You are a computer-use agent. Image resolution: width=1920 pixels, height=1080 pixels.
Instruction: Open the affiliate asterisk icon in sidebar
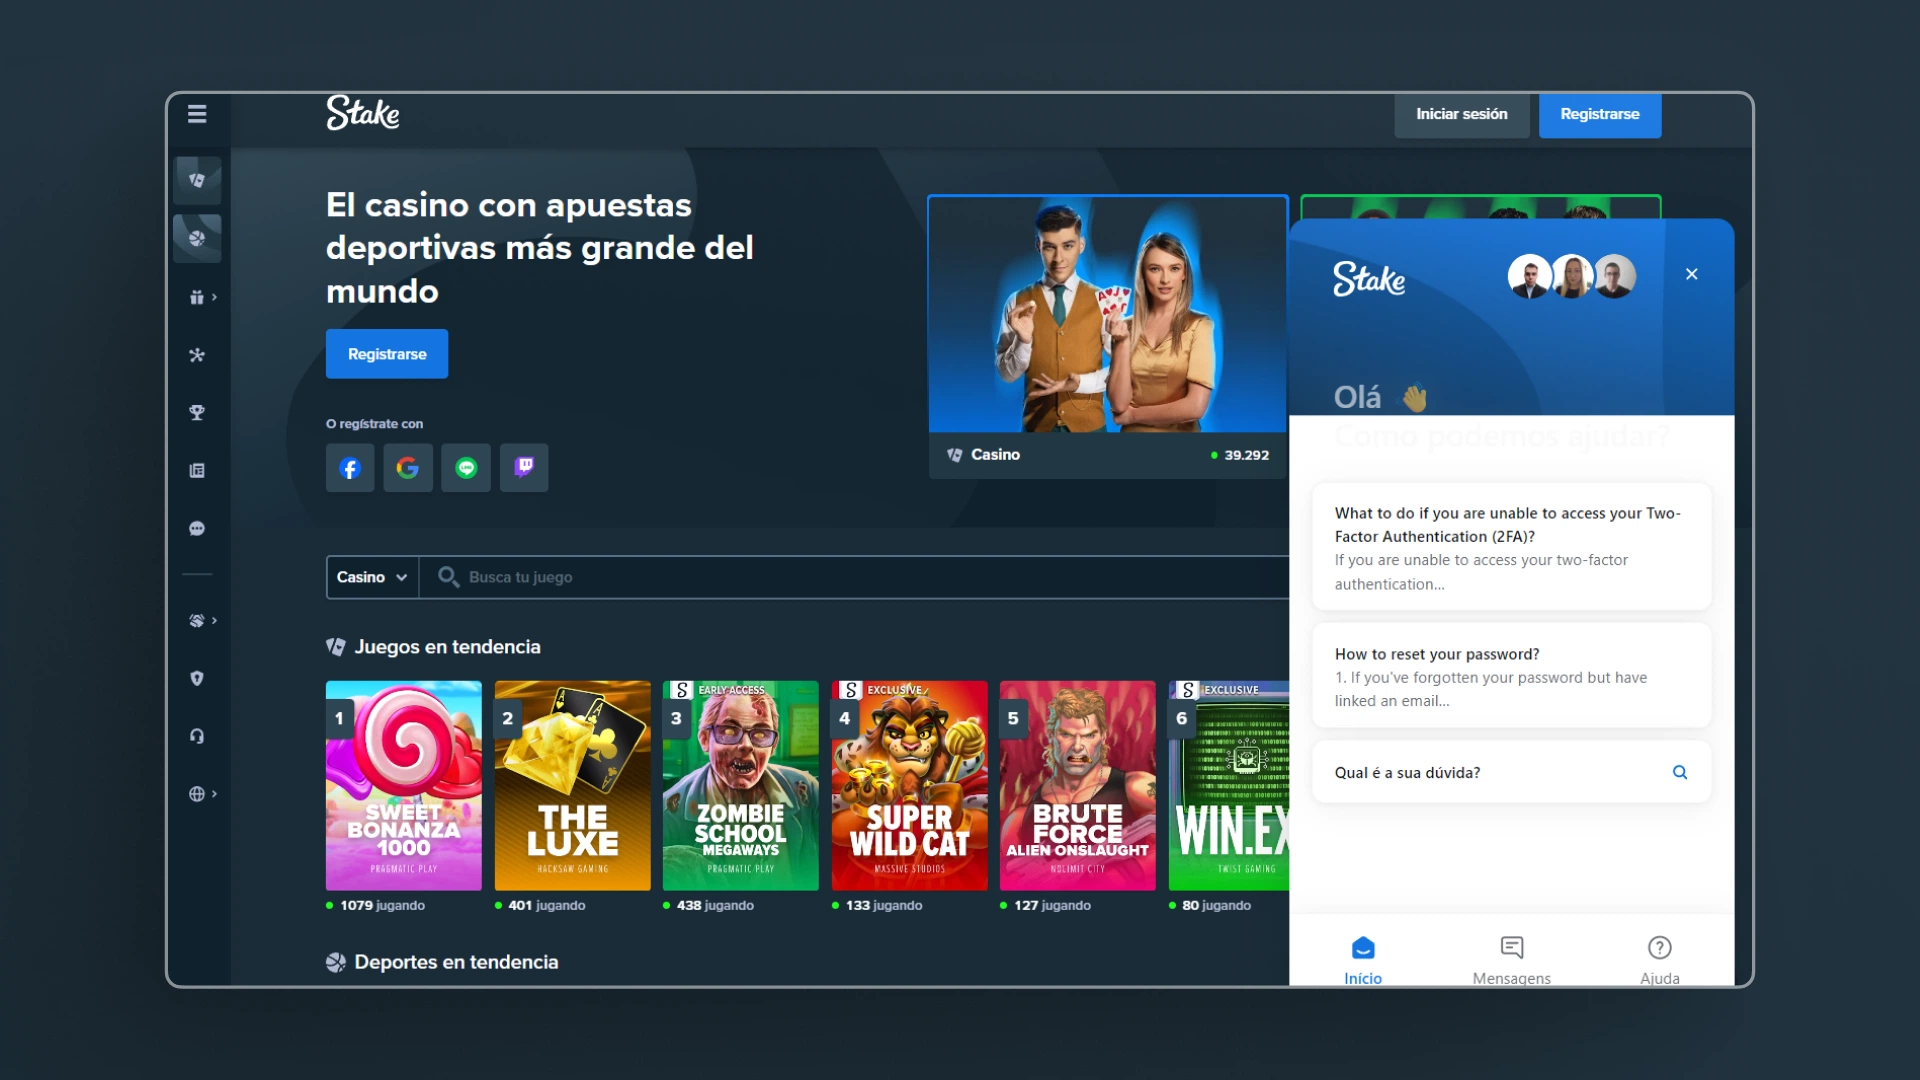pos(197,355)
